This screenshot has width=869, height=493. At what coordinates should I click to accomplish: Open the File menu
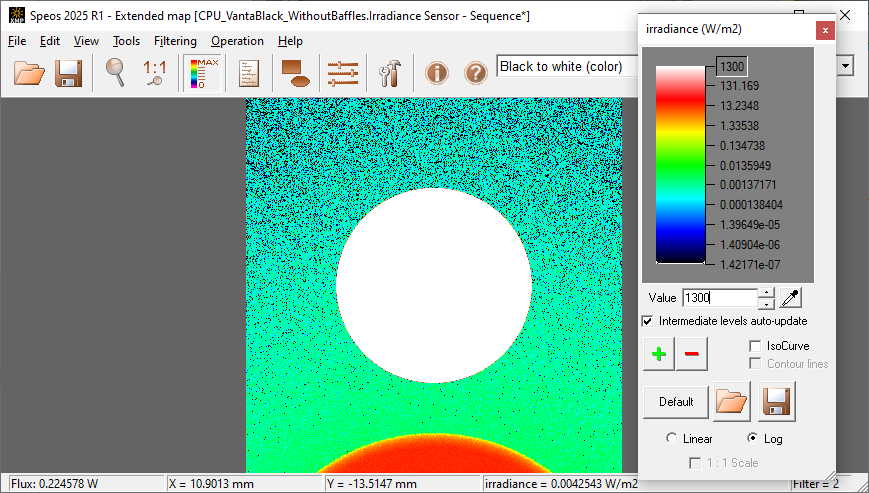click(17, 41)
